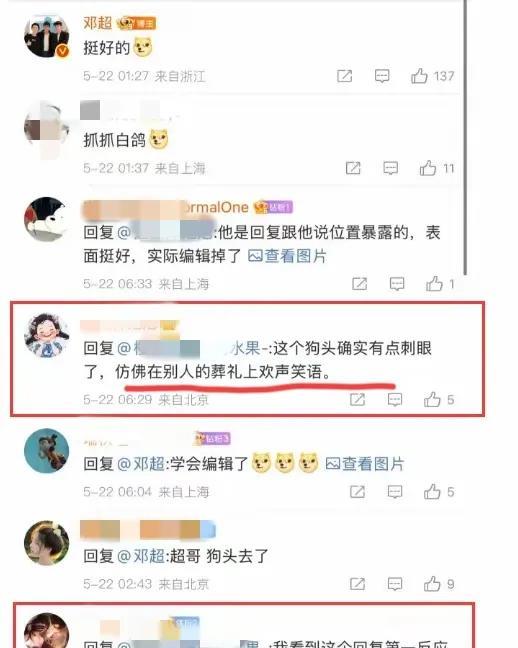Open 查看图片 link in 实际编辑掉了 comment
The image size is (518, 648).
[x=287, y=256]
